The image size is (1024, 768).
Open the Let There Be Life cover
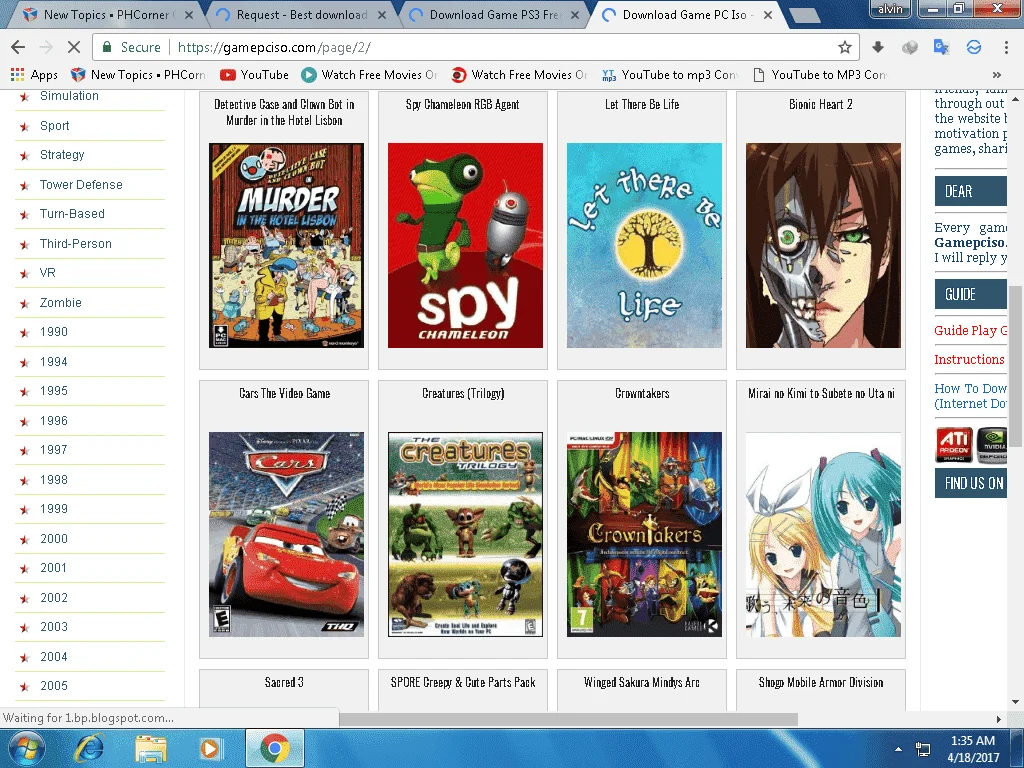[x=644, y=246]
